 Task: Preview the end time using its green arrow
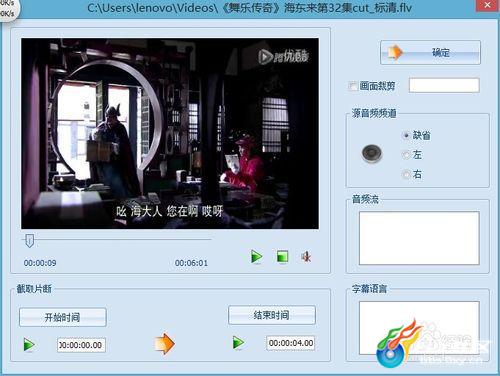click(x=238, y=343)
